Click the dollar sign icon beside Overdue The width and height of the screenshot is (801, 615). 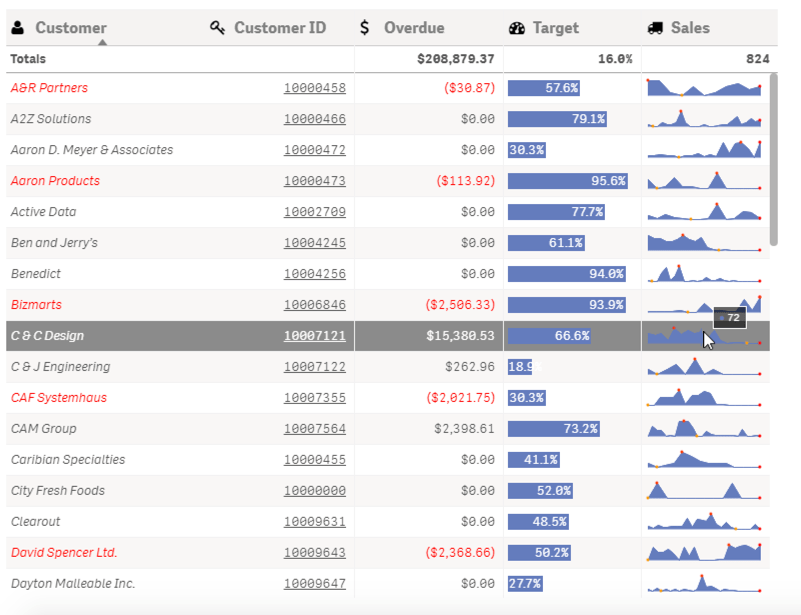pos(364,28)
